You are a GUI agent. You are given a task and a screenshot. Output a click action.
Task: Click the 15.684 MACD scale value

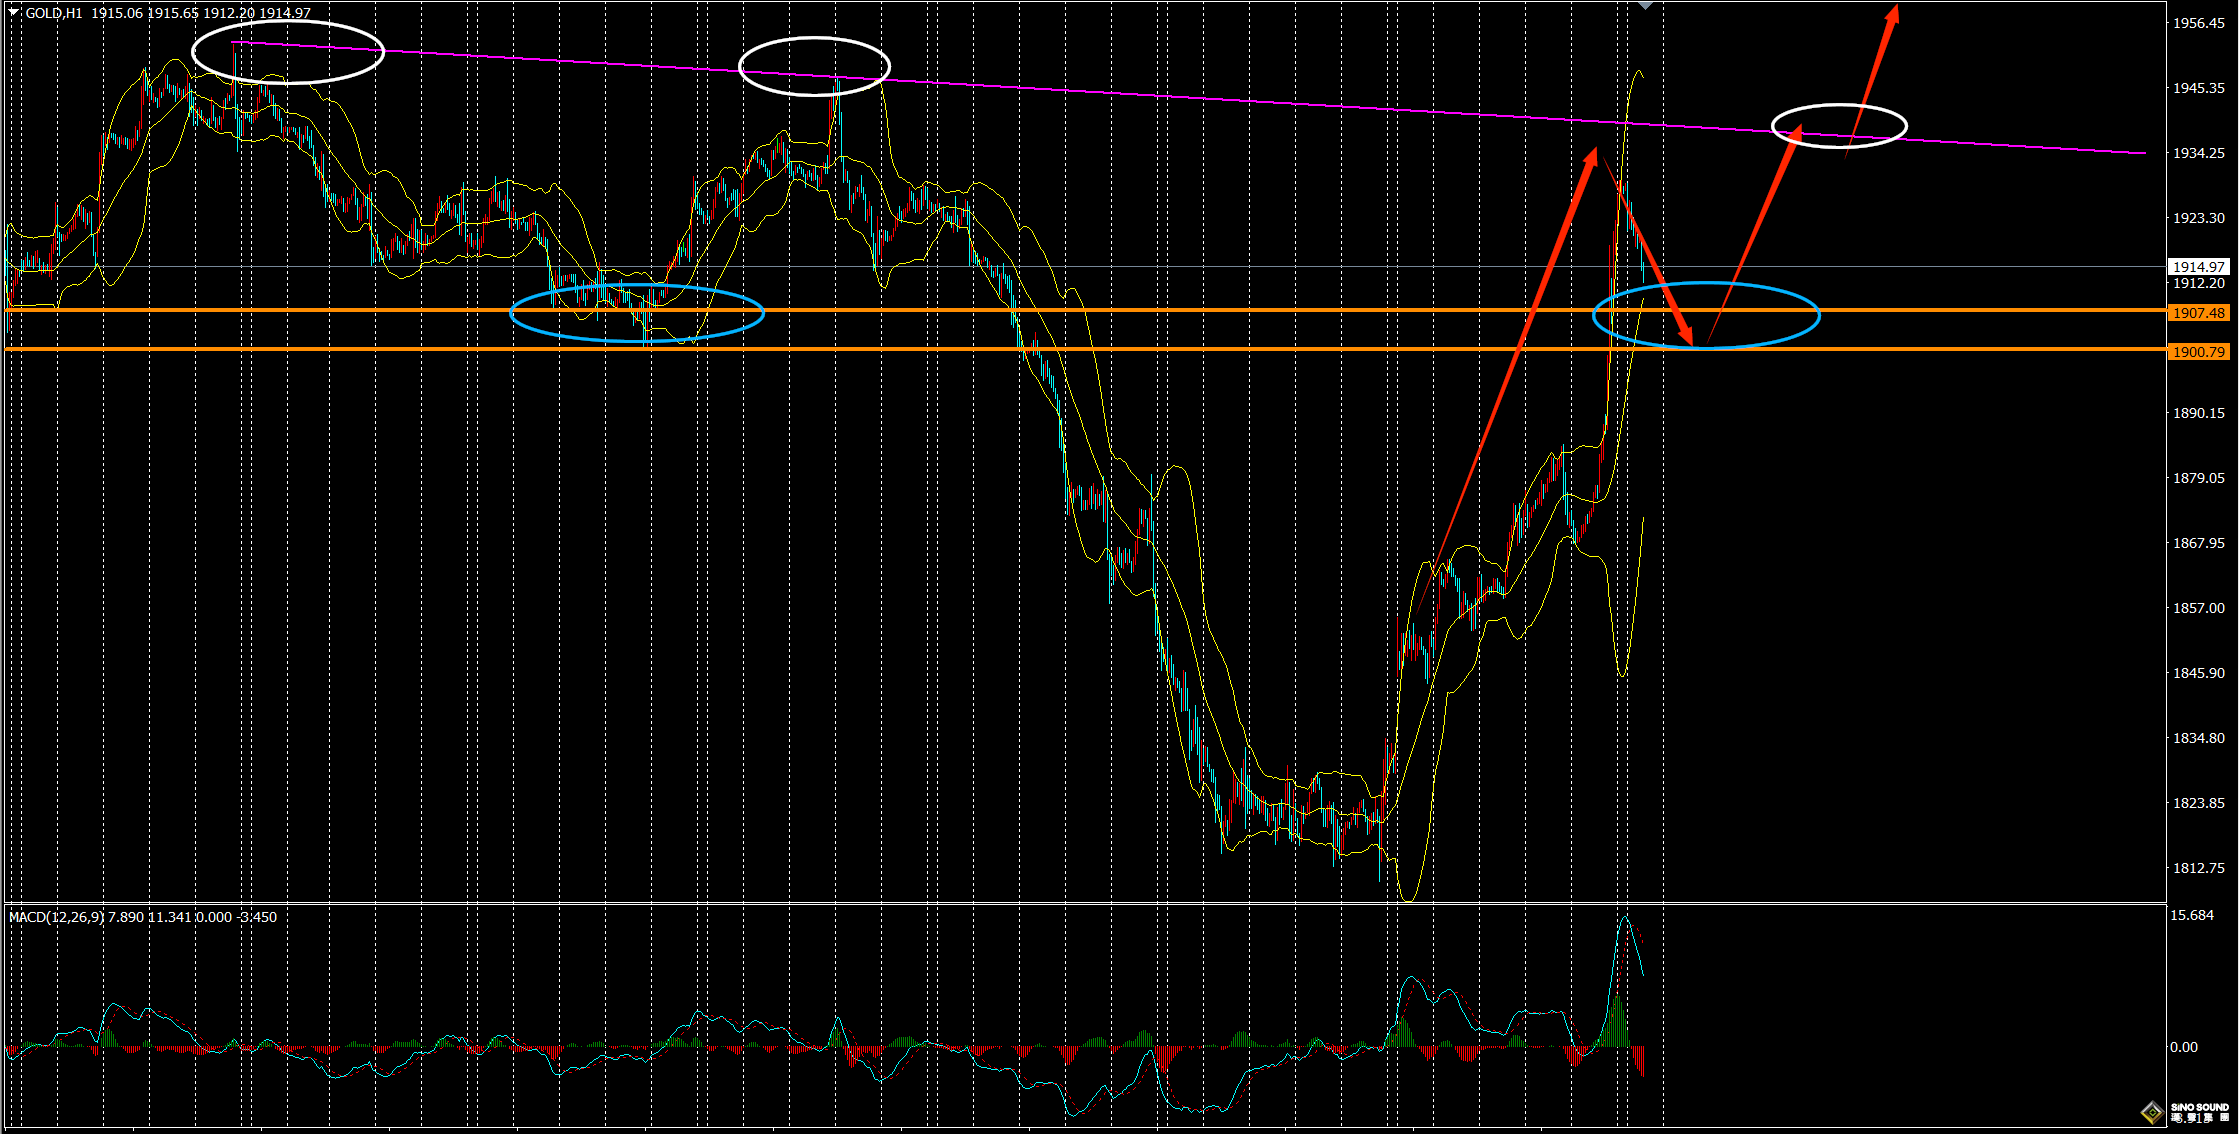tap(2192, 915)
